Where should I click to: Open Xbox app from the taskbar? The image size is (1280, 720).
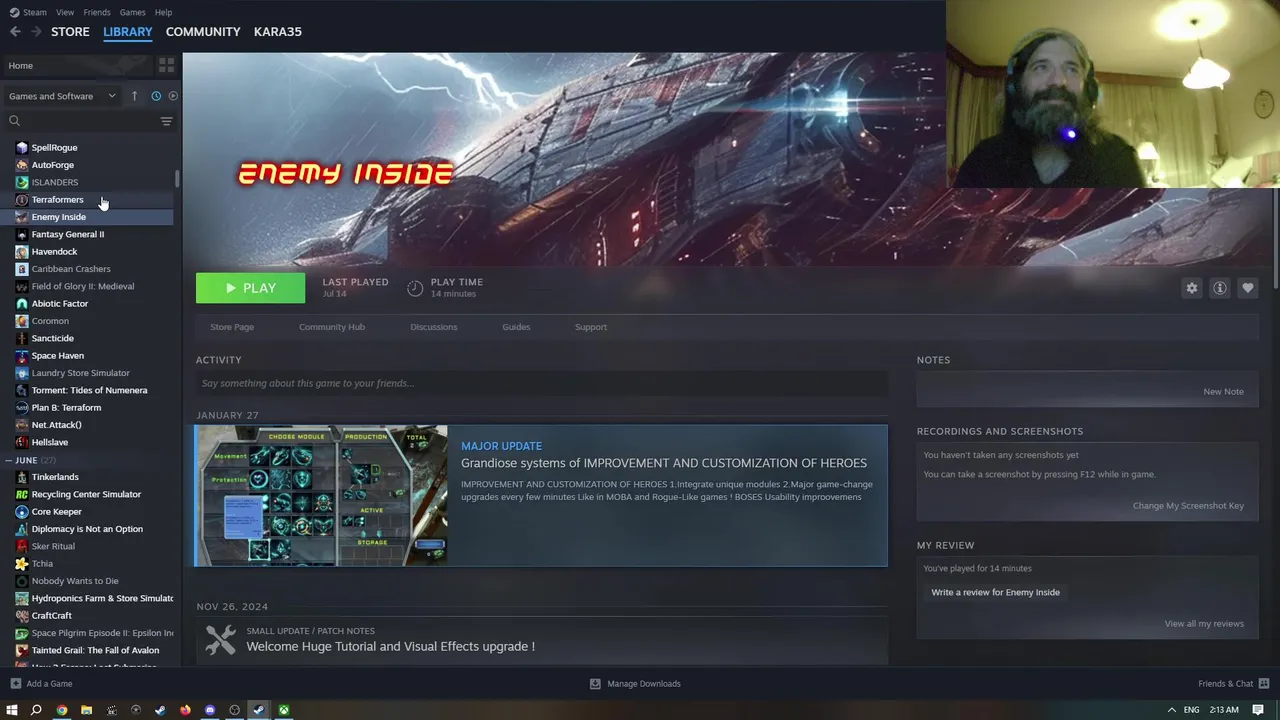click(x=284, y=710)
